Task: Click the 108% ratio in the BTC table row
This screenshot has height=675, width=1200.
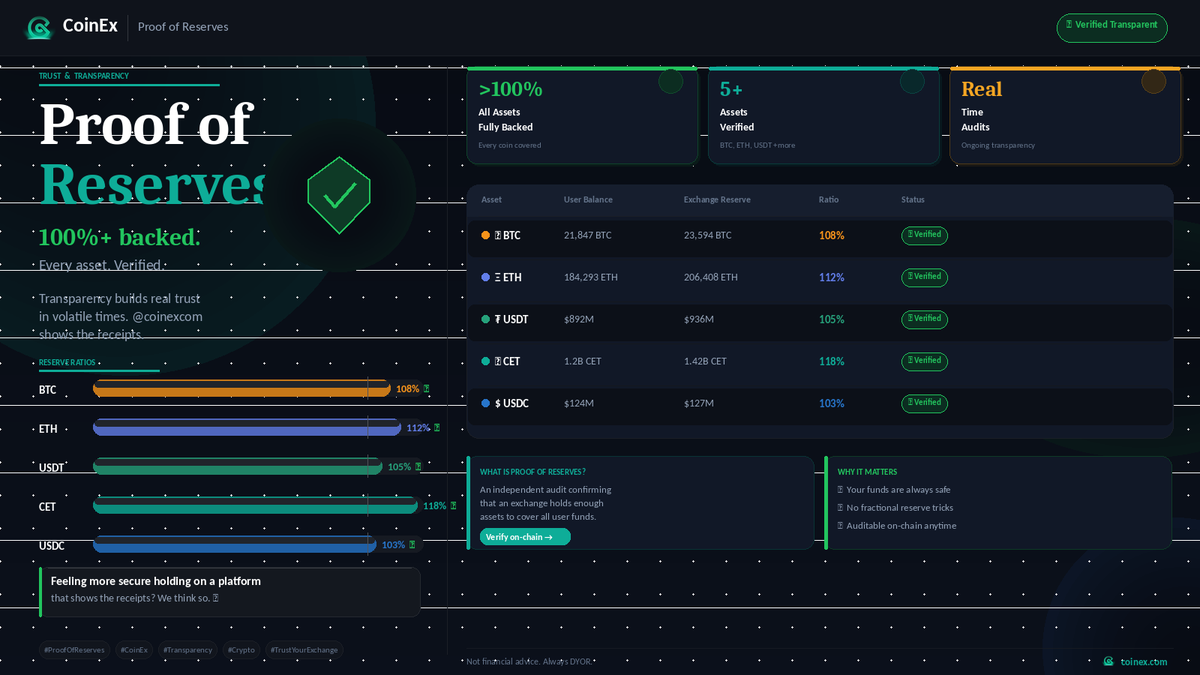Action: click(x=832, y=236)
